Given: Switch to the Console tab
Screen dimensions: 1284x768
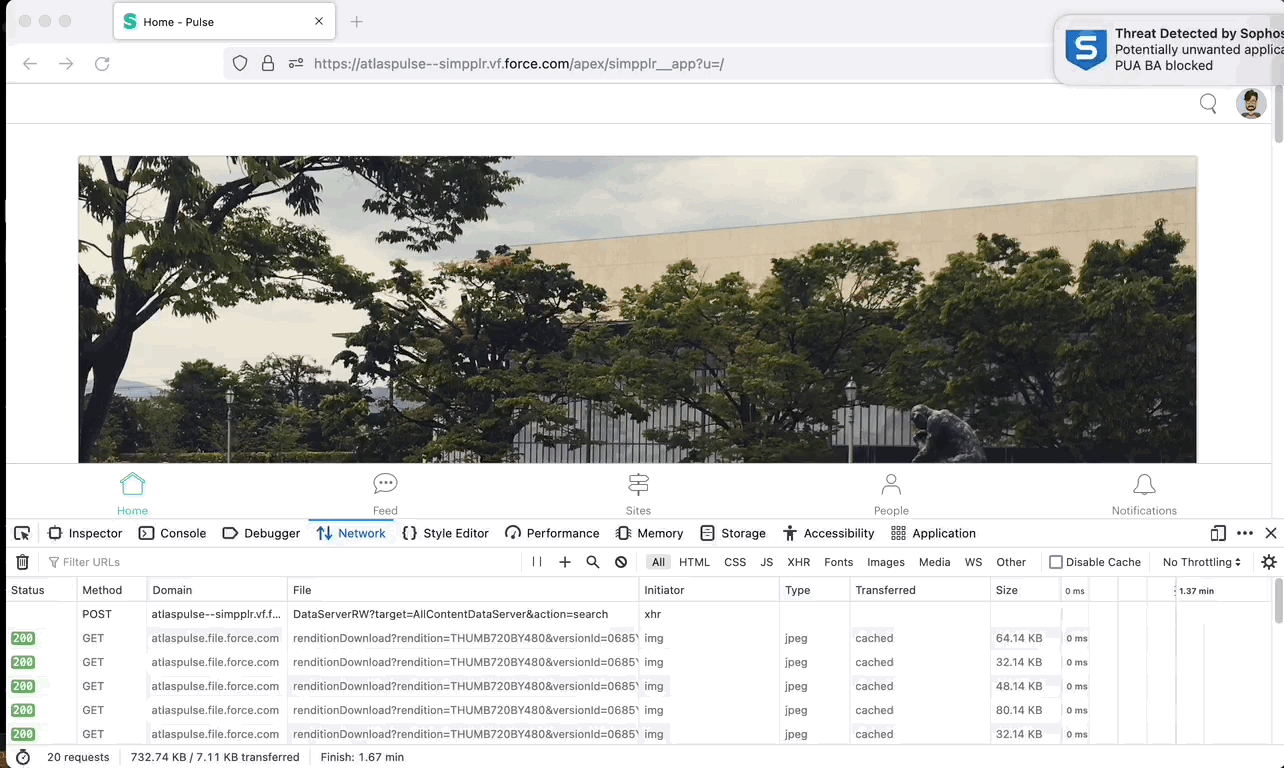Looking at the screenshot, I should 173,533.
